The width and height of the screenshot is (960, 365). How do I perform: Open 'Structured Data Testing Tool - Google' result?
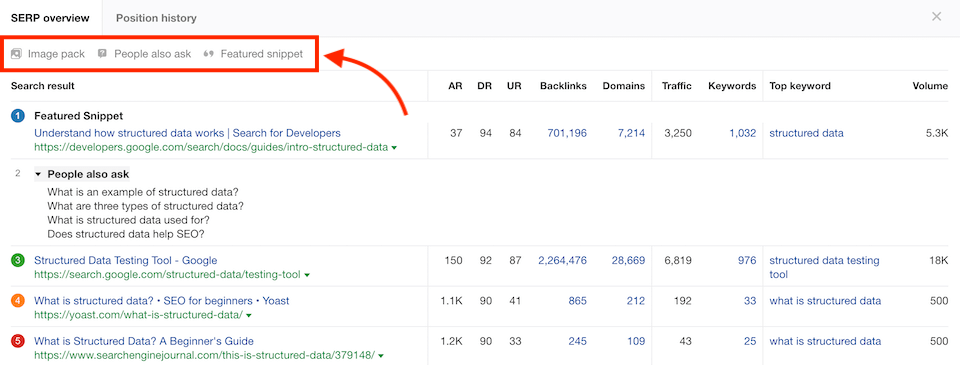(126, 260)
